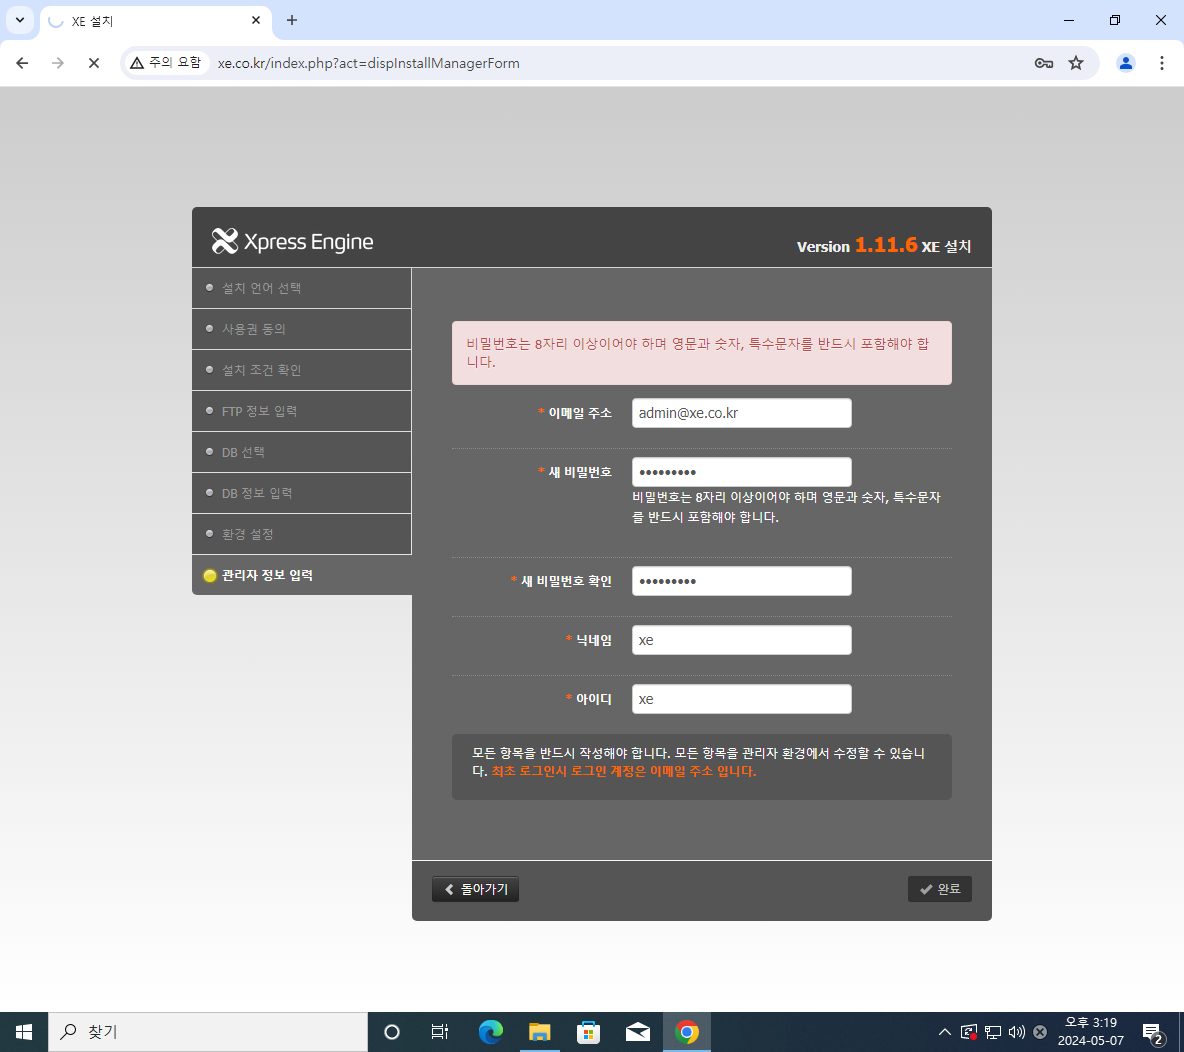Restore down the Chrome window
The height and width of the screenshot is (1052, 1184).
coord(1115,20)
